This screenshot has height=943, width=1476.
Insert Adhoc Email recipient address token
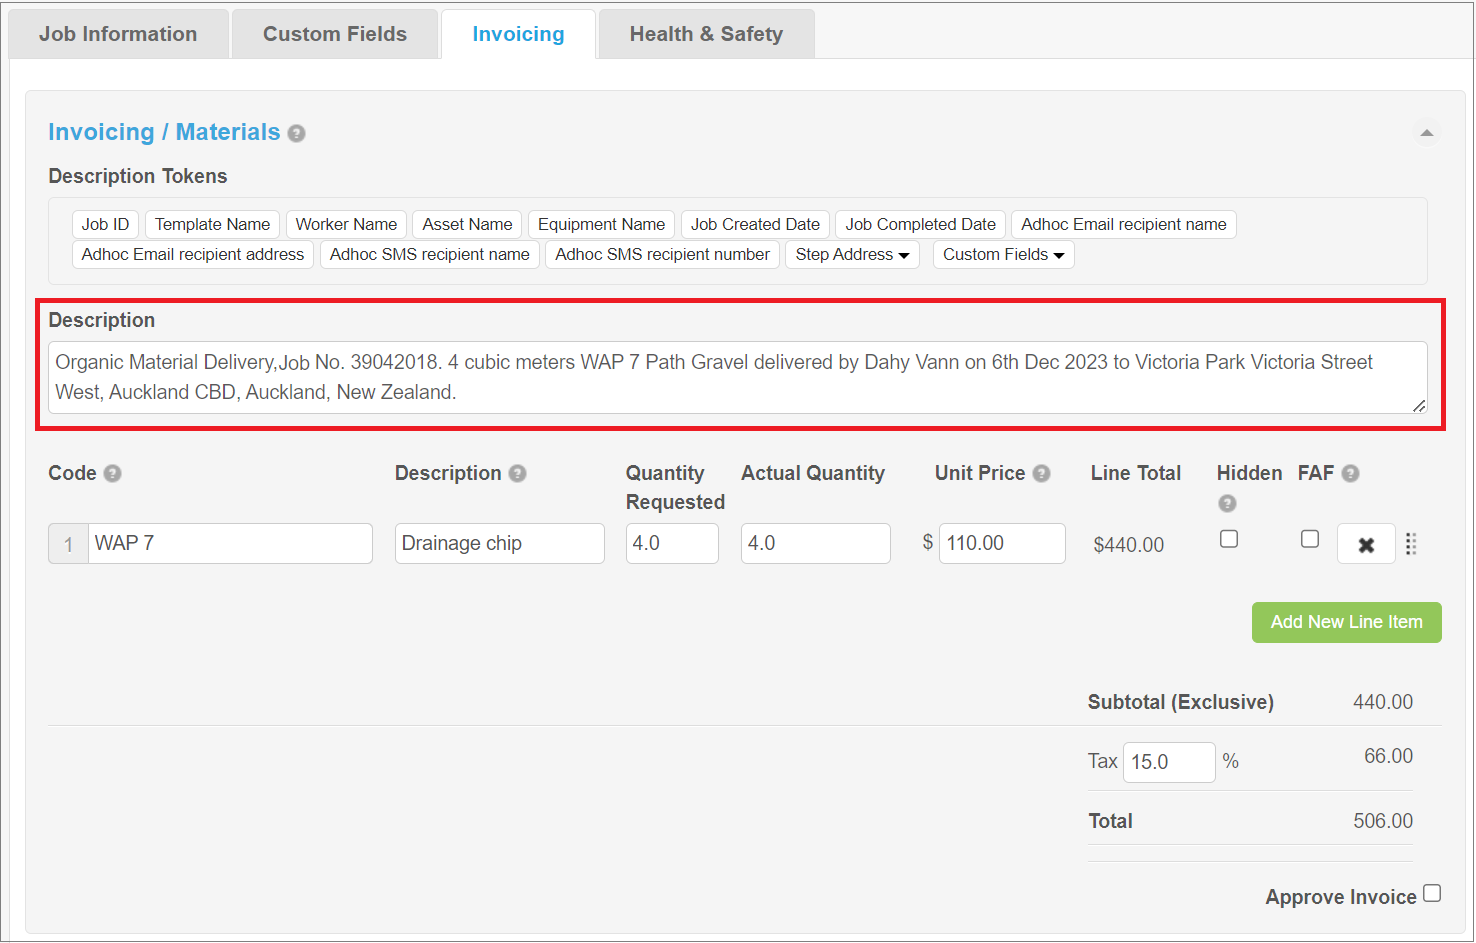click(193, 254)
